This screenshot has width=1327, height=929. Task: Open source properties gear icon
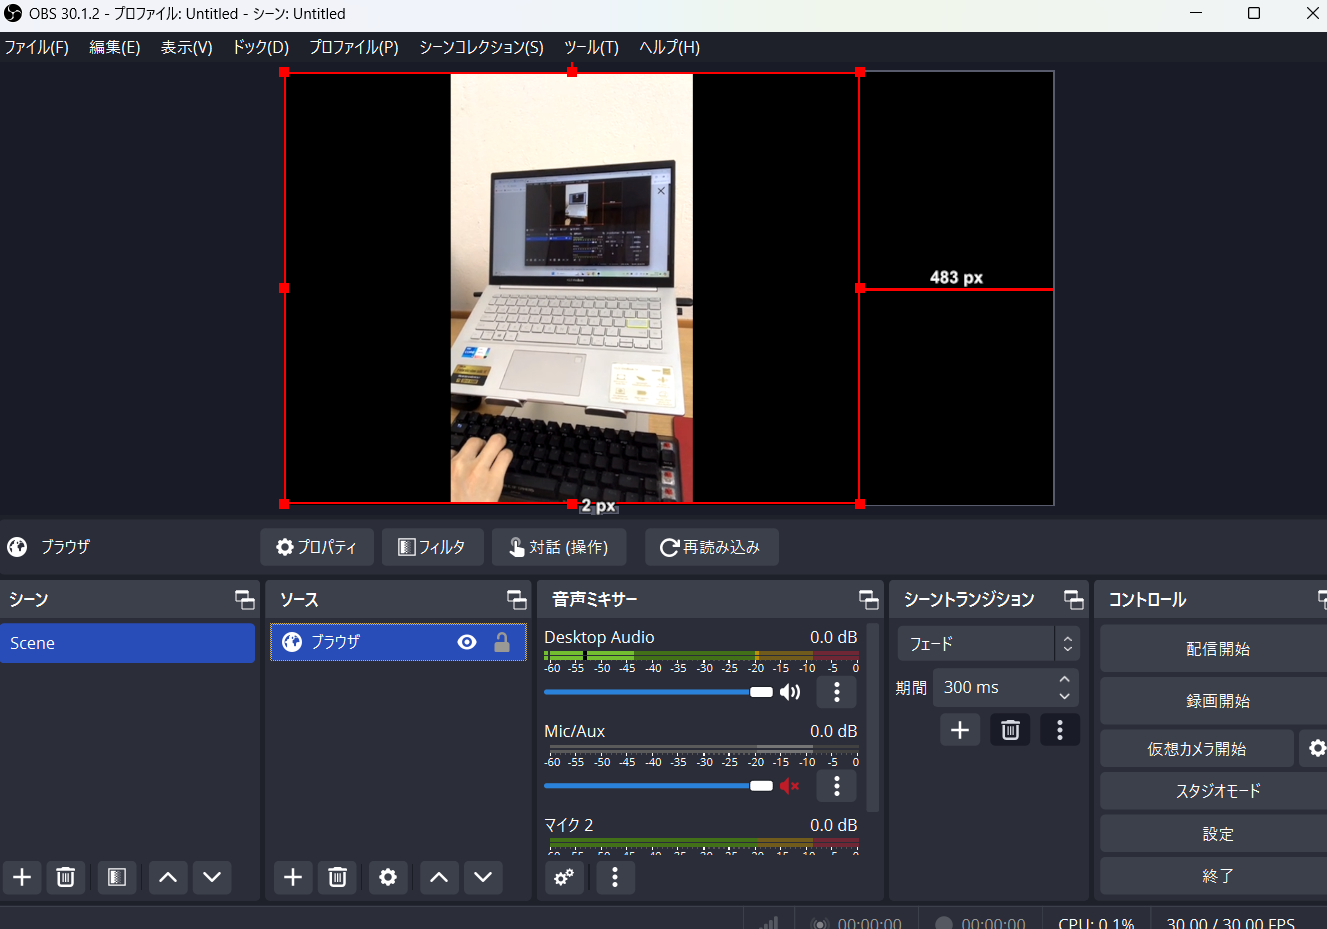click(x=388, y=877)
